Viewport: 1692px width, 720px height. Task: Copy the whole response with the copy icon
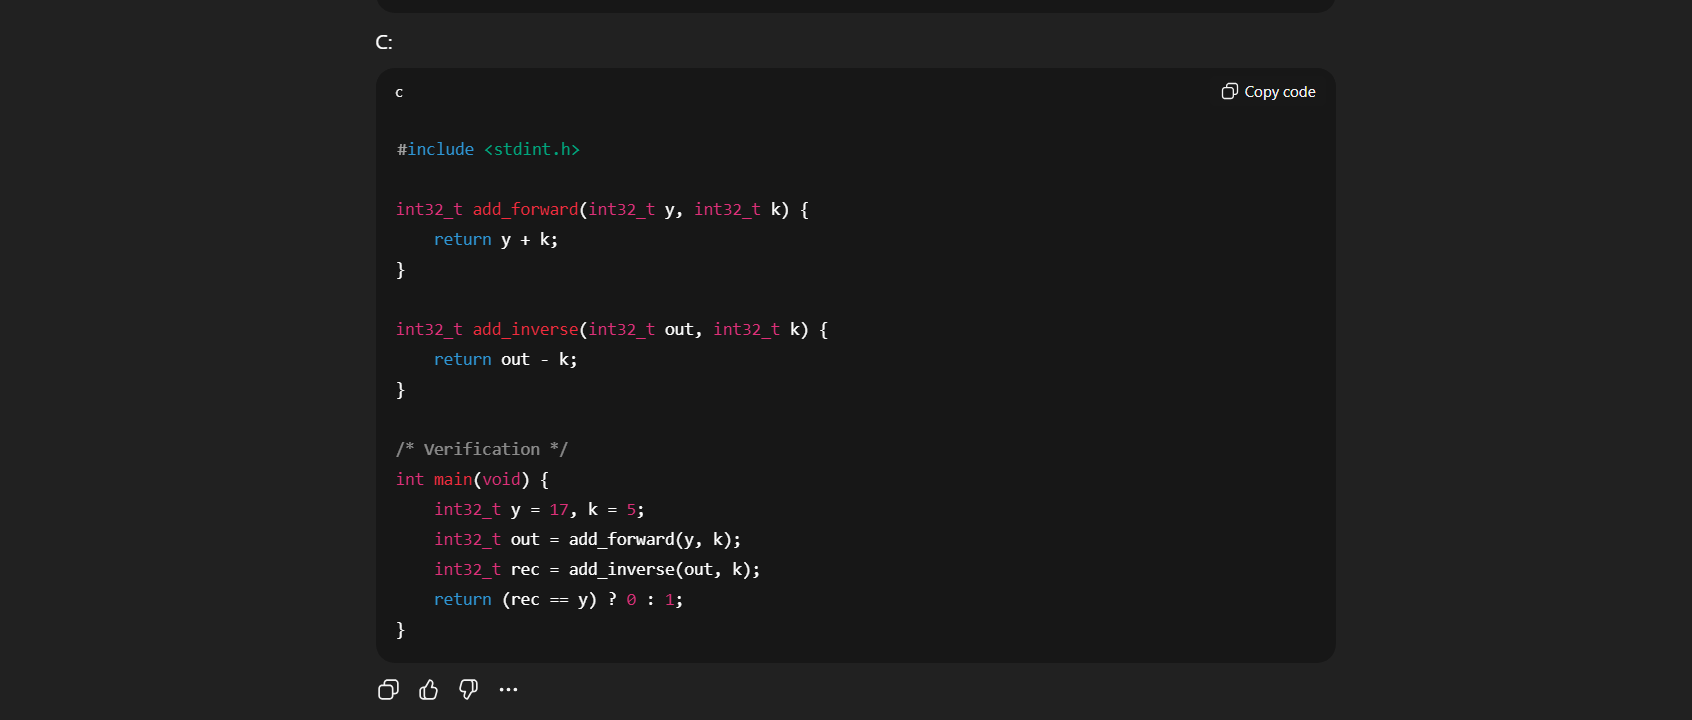389,690
